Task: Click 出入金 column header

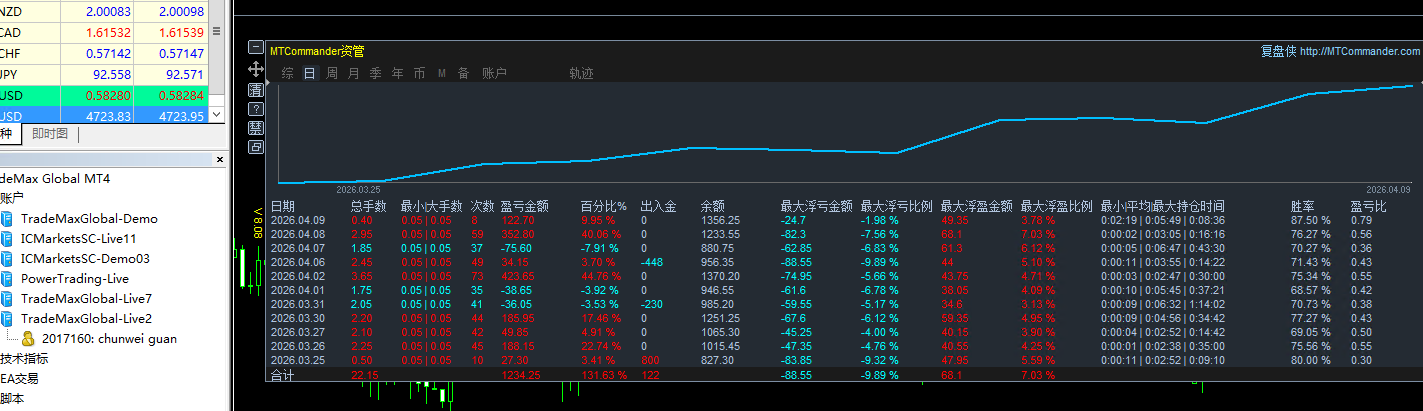Action: tap(658, 206)
